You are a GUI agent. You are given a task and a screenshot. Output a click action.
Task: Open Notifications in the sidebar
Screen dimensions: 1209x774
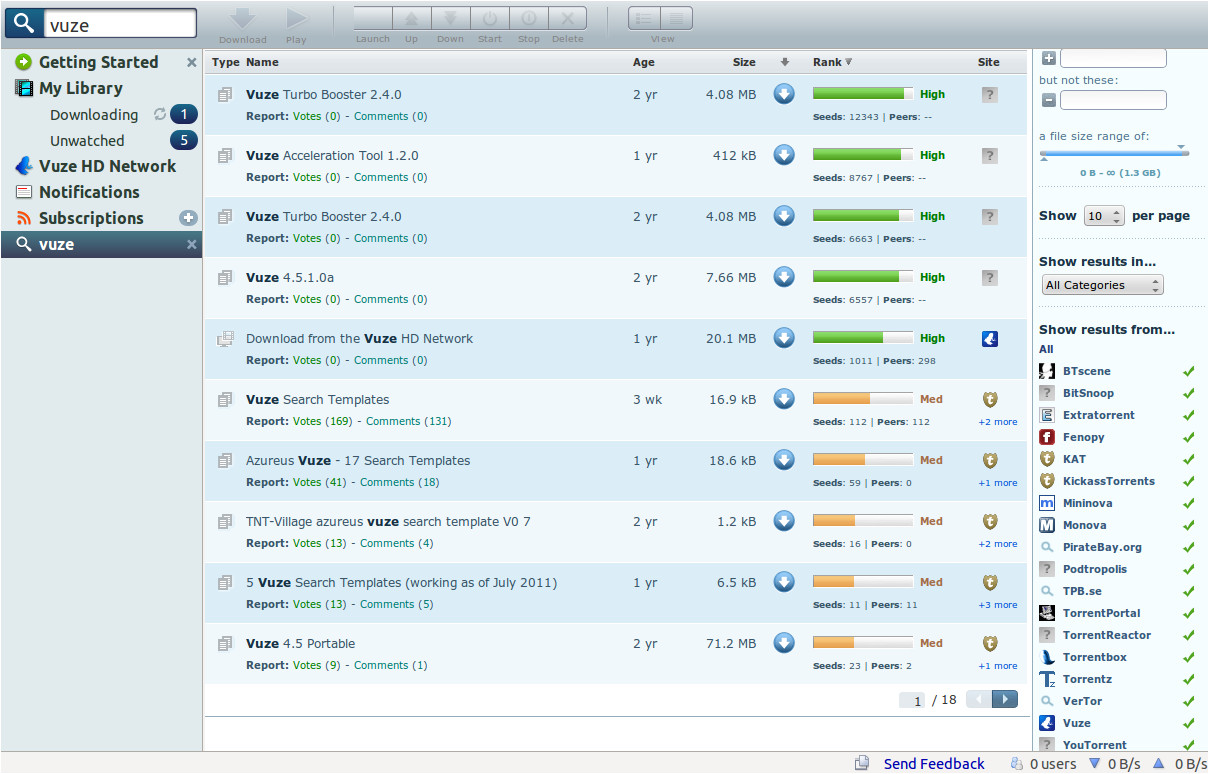click(89, 192)
